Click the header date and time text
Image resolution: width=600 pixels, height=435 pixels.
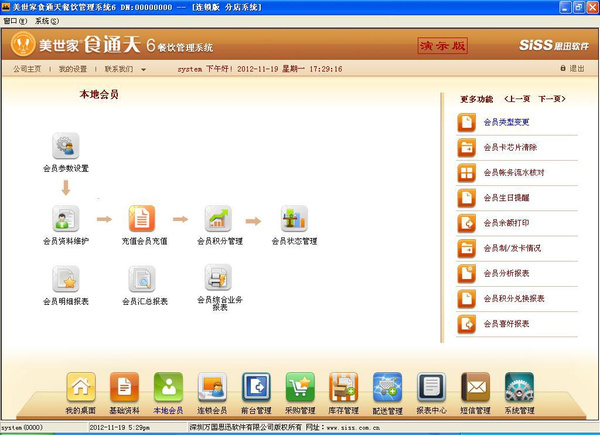[290, 69]
